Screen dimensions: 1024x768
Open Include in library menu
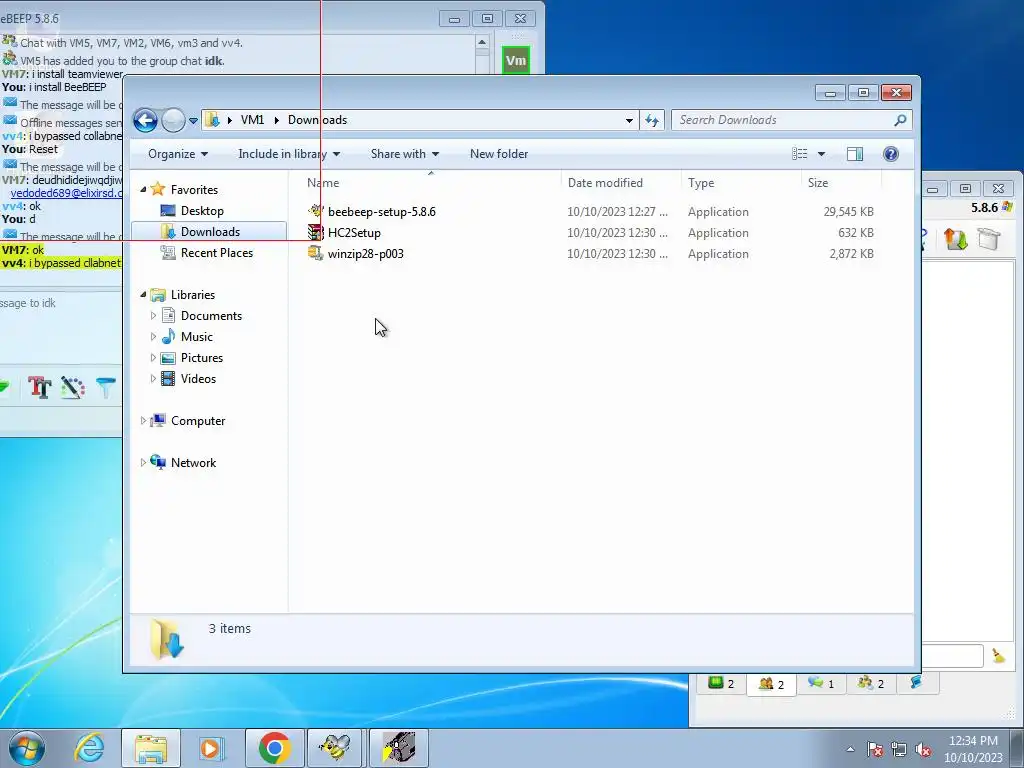[x=289, y=154]
